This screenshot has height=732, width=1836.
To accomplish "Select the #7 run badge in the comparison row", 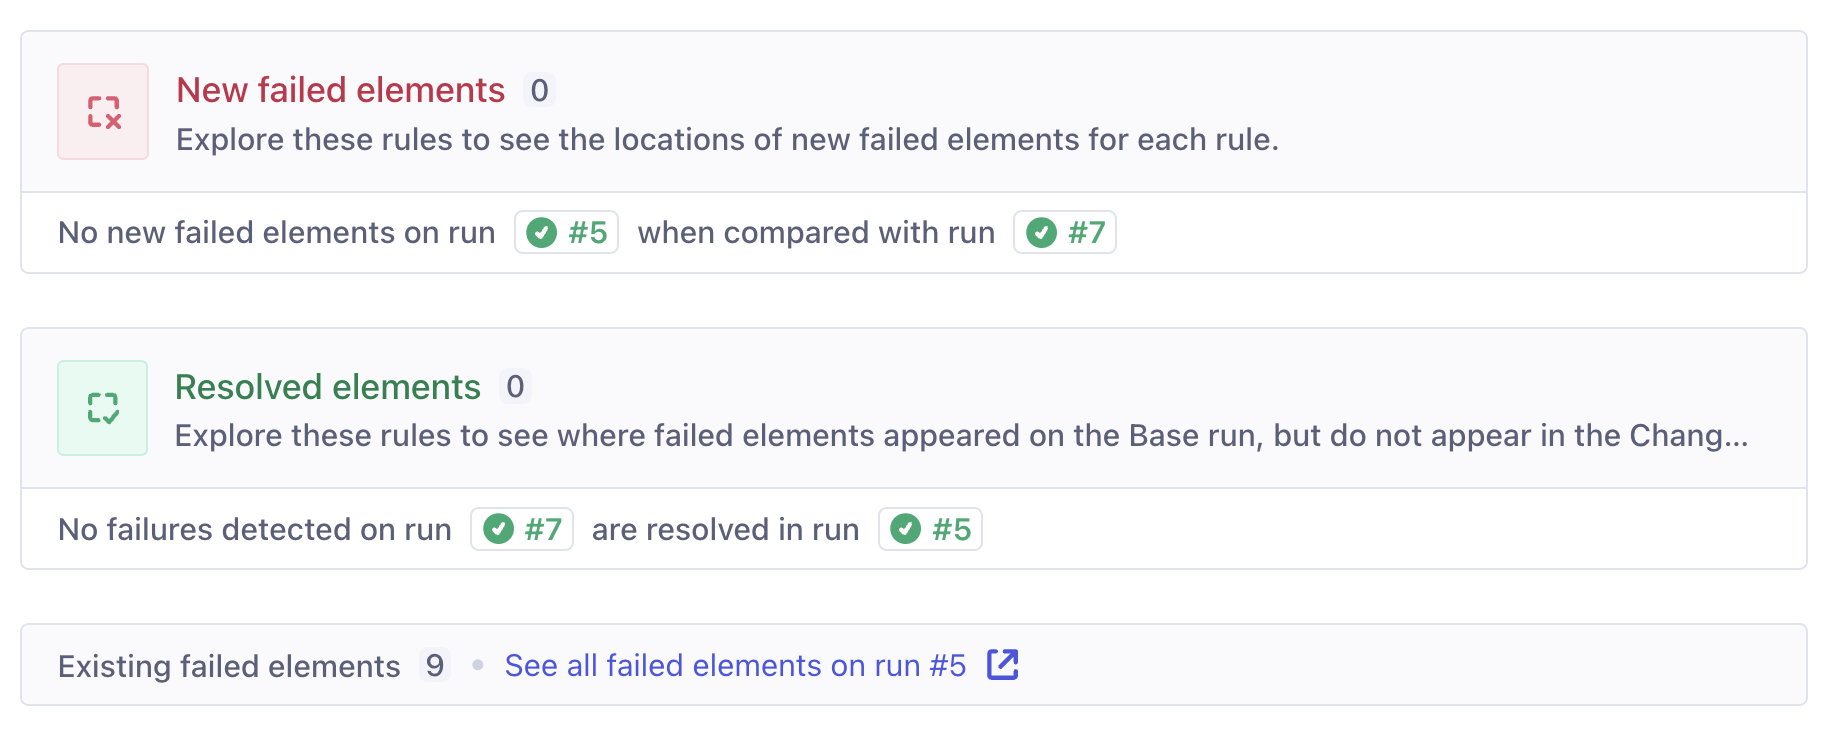I will (1064, 232).
